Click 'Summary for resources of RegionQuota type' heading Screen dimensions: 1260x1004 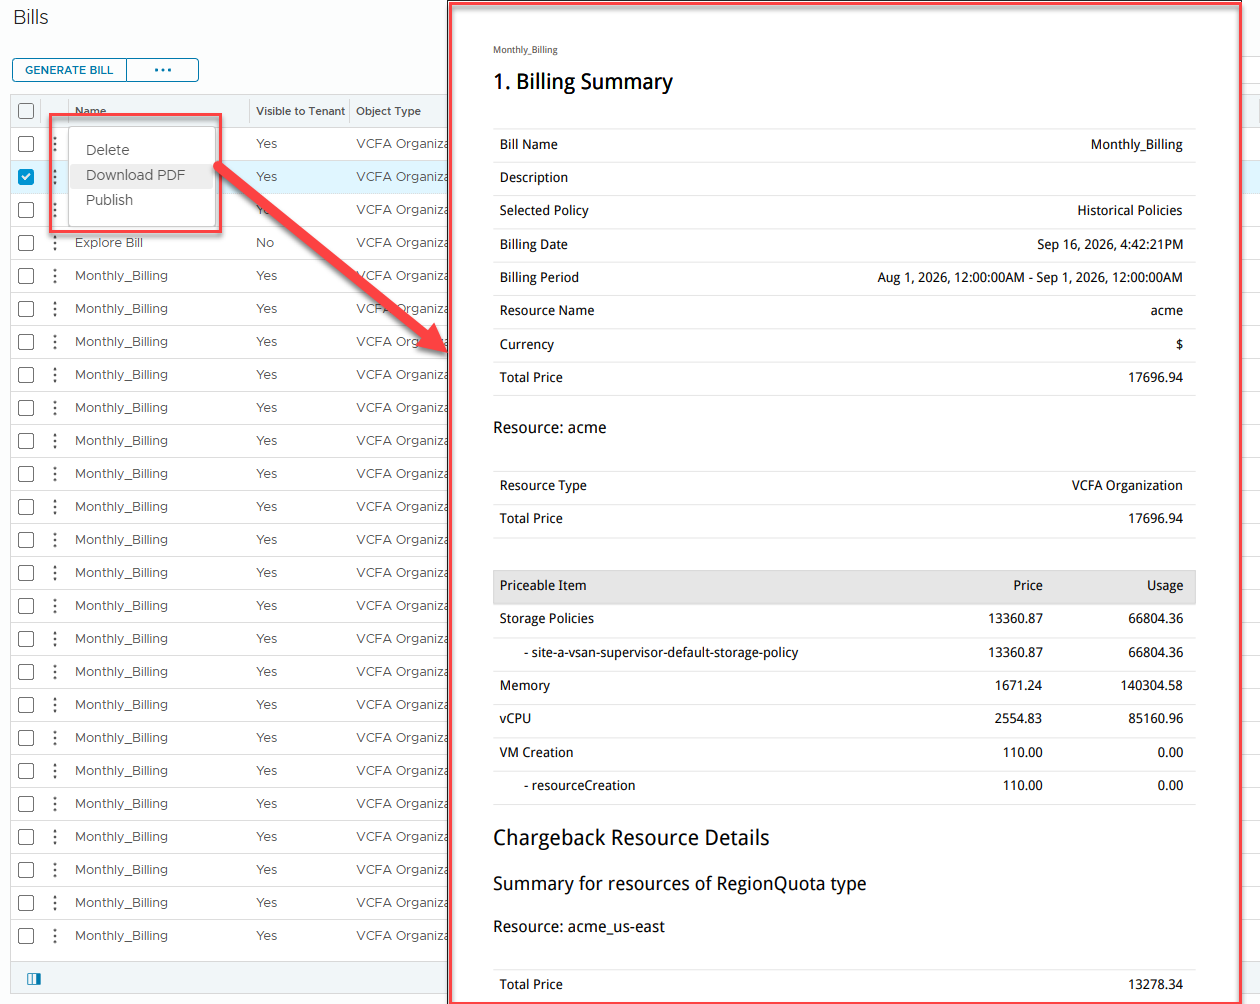tap(680, 884)
